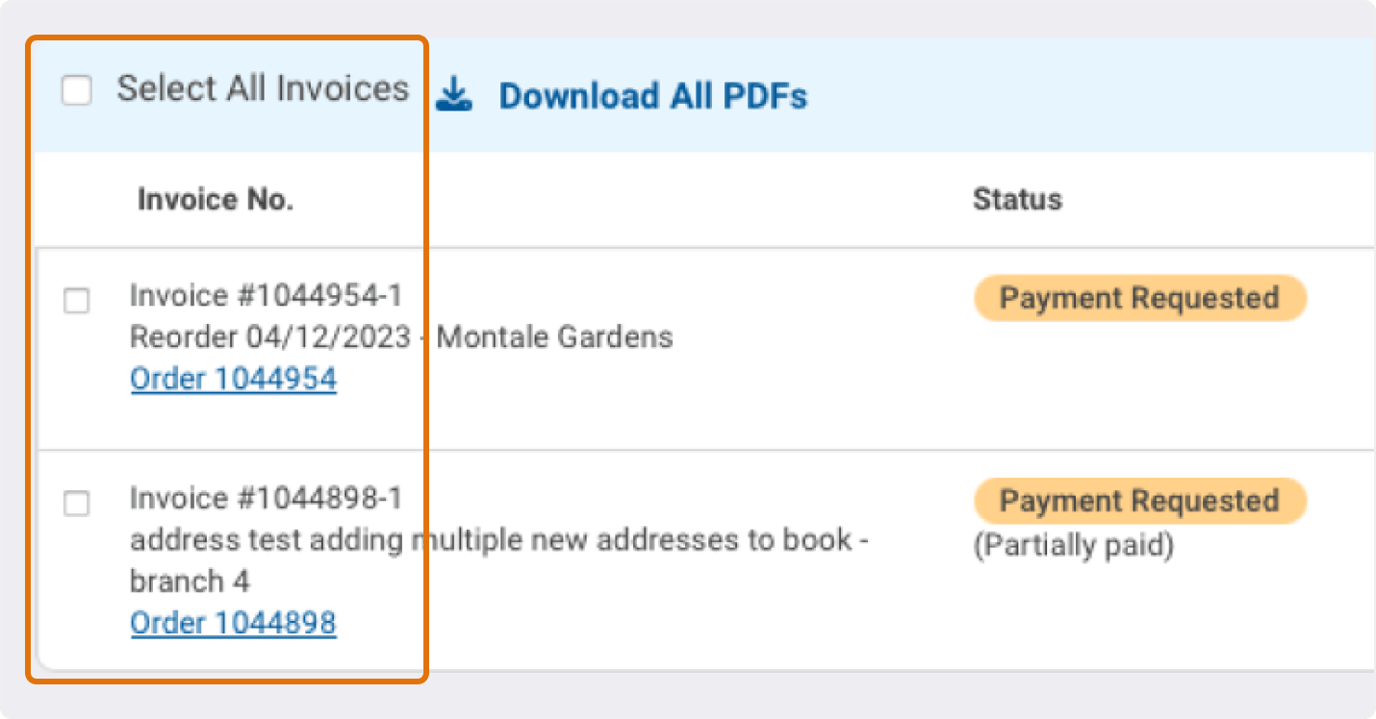Click the Payment Requested badge on Invoice #1044898-1
1376x719 pixels.
(1139, 500)
